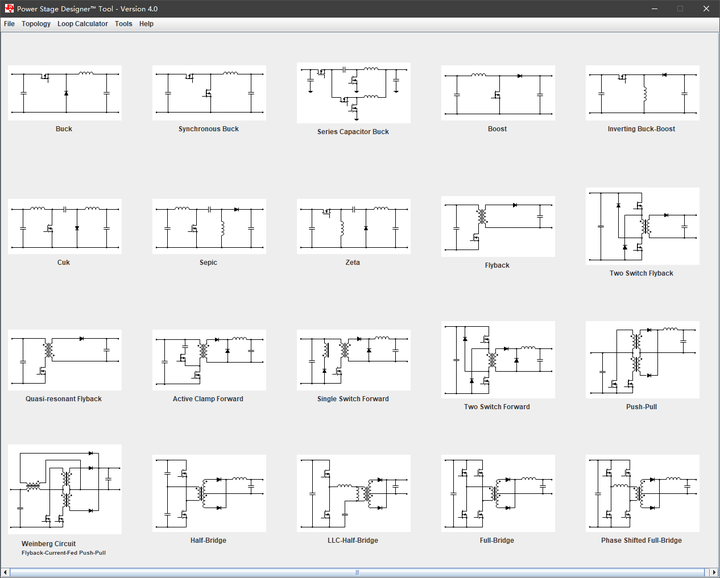Pick the Single Switch Forward diagram
720x578 pixels.
(x=354, y=360)
